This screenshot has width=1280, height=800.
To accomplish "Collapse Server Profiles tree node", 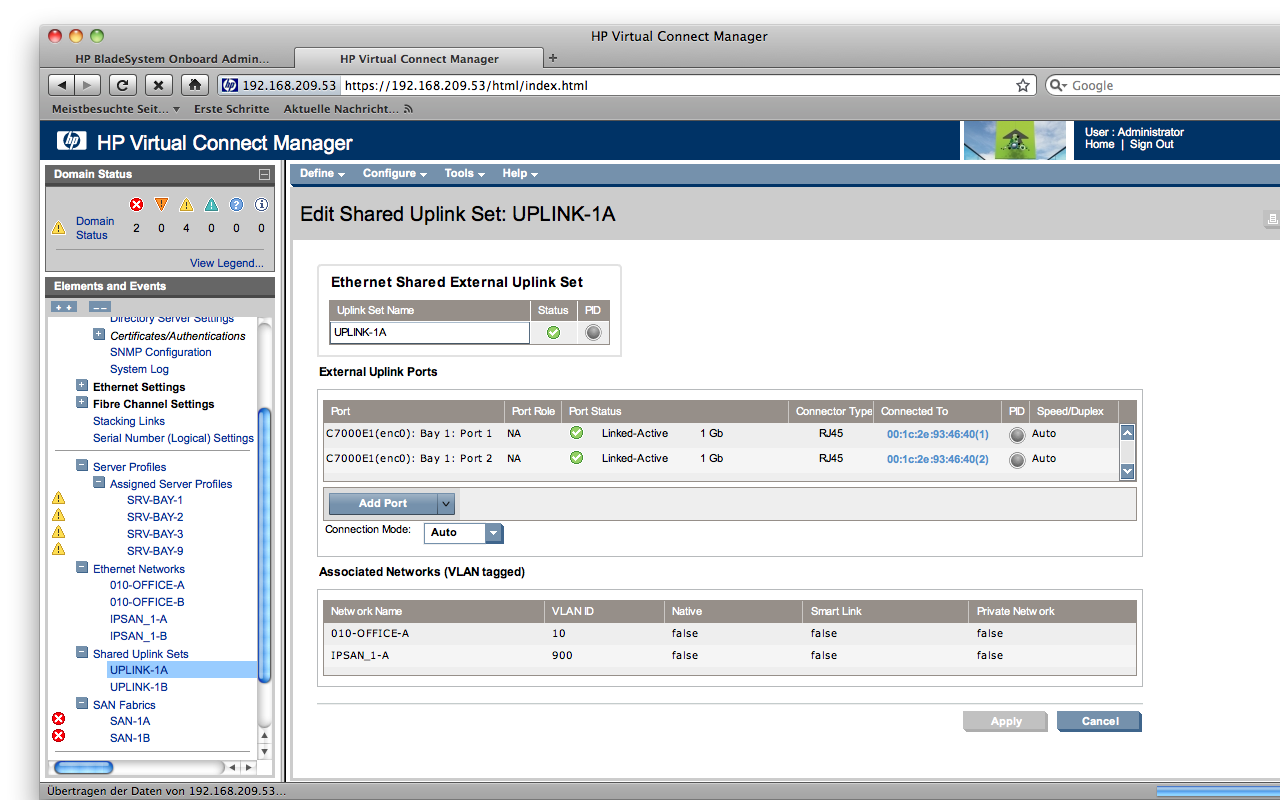I will point(82,466).
